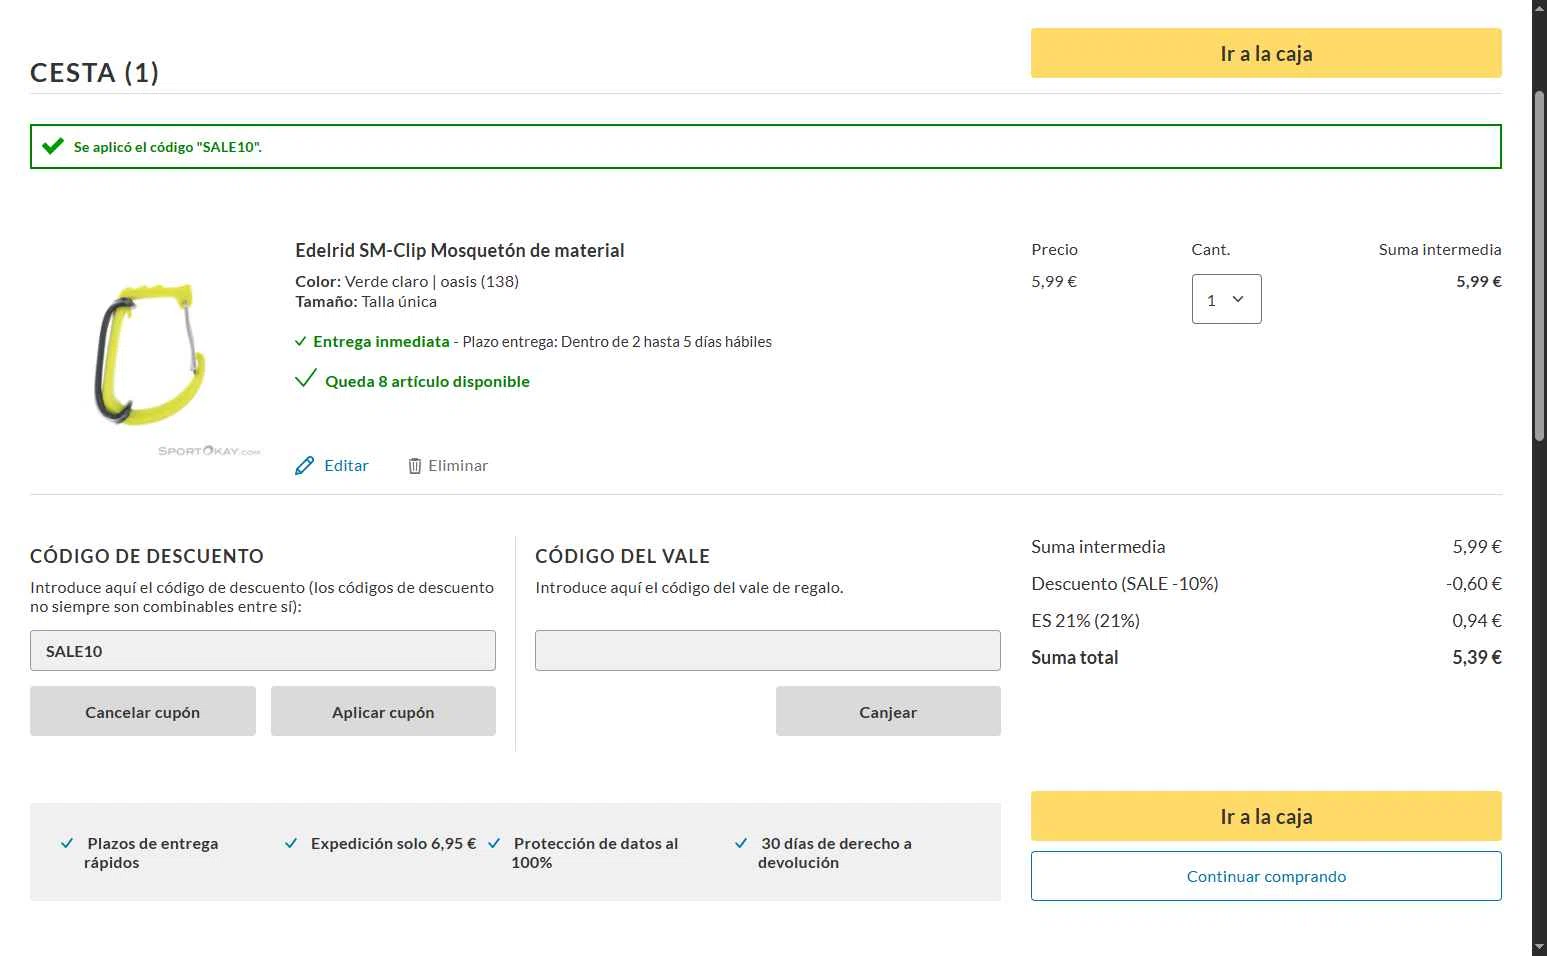Image resolution: width=1547 pixels, height=956 pixels.
Task: Click Continuar comprando button
Action: point(1266,876)
